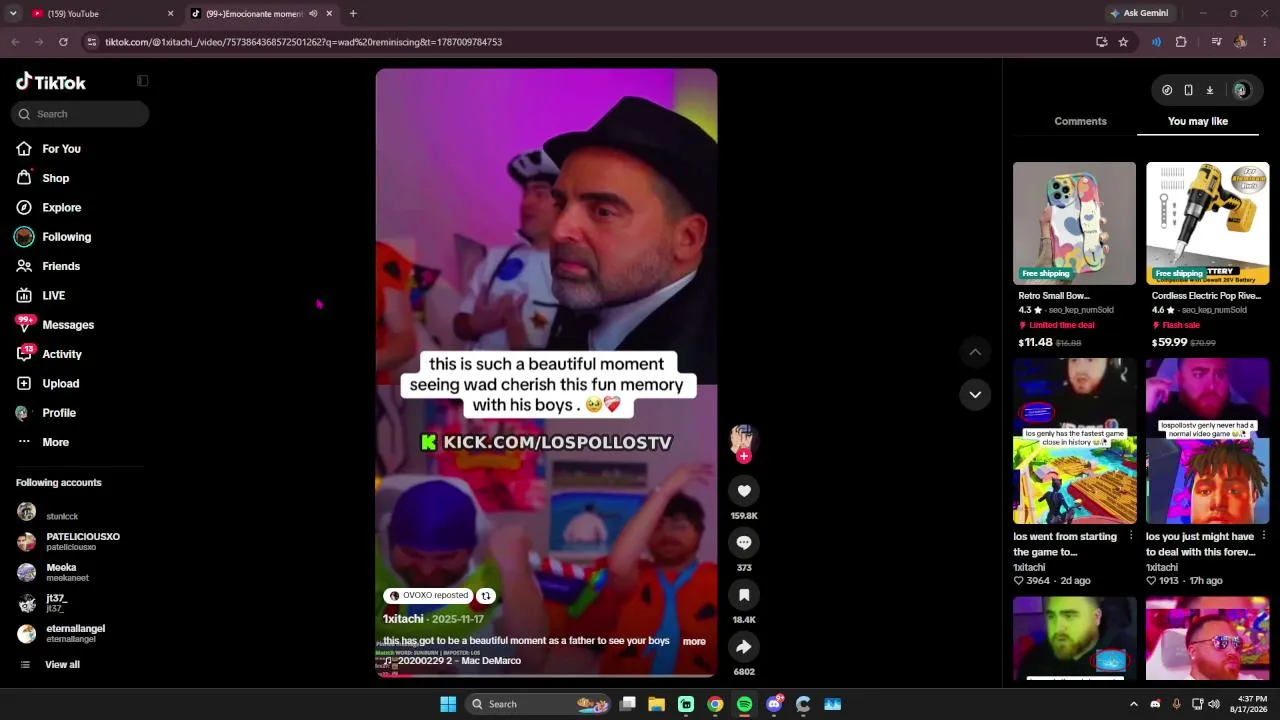Like the video with the heart button
This screenshot has width=1280, height=720.
pos(744,491)
